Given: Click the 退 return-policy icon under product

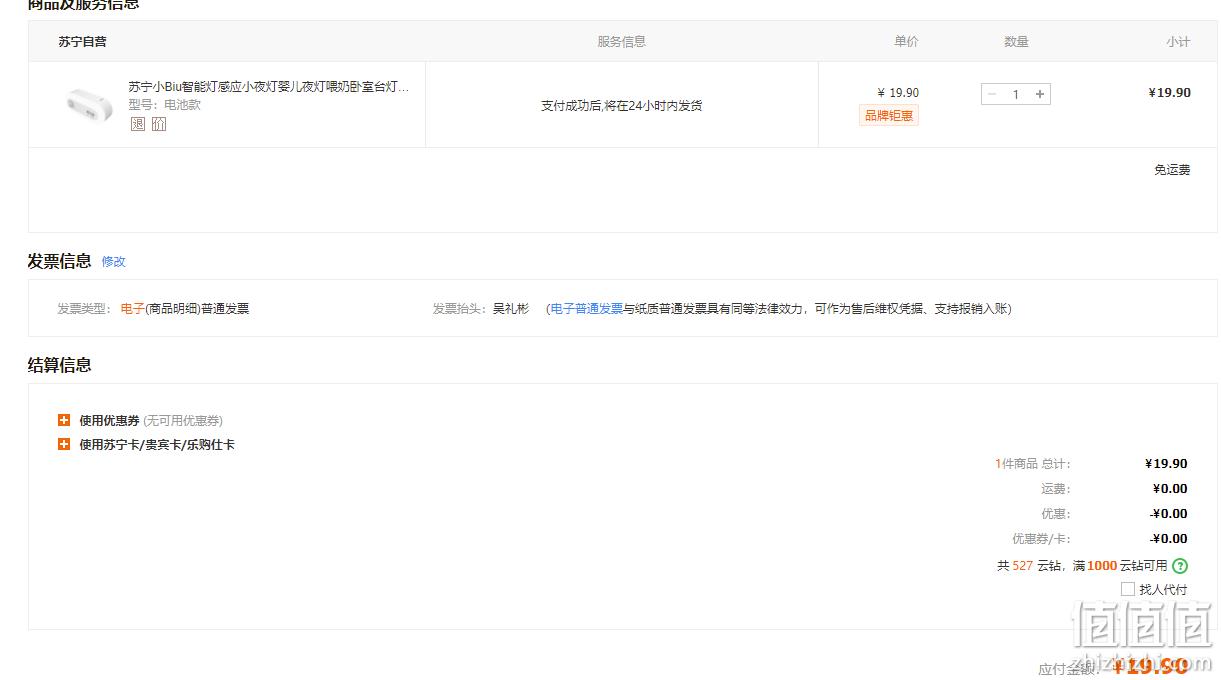Looking at the screenshot, I should tap(138, 124).
